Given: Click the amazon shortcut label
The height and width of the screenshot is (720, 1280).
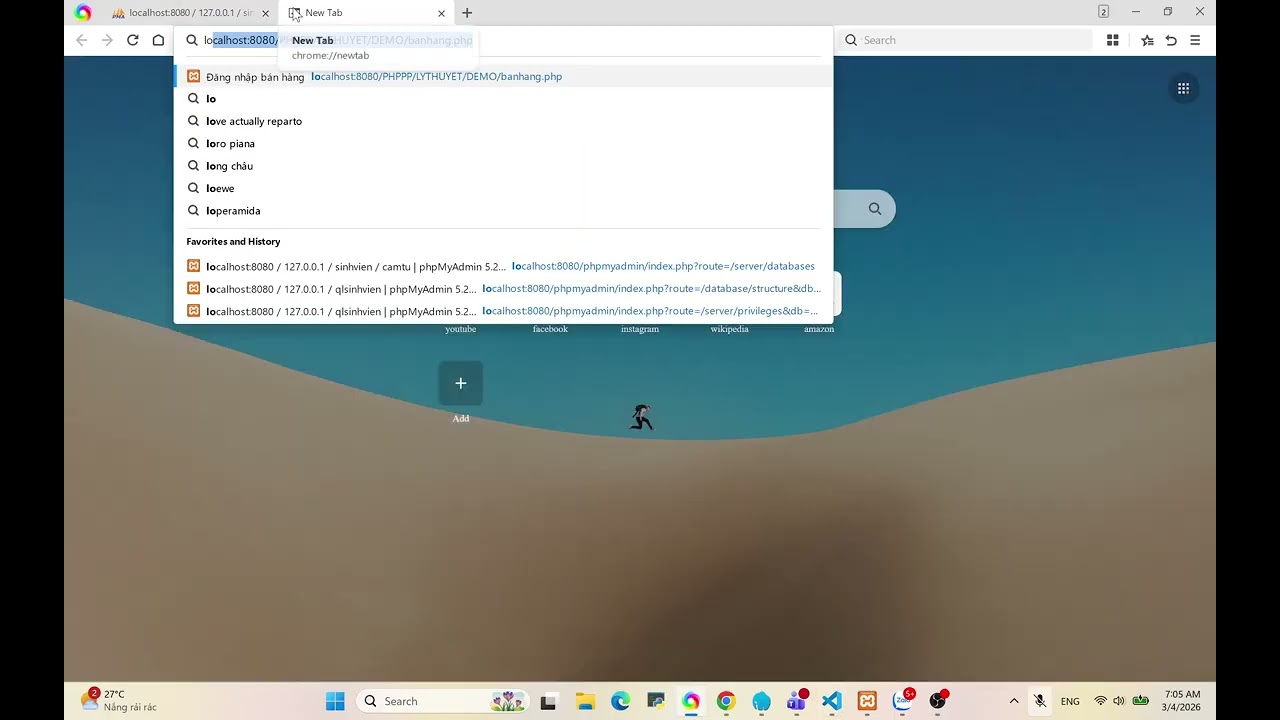Looking at the screenshot, I should click(x=819, y=329).
